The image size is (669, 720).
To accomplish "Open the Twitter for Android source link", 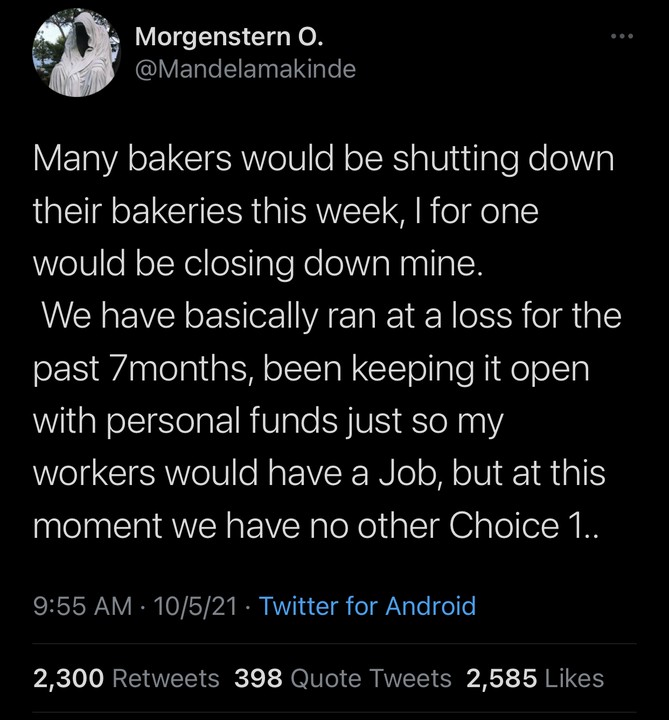I will click(367, 605).
